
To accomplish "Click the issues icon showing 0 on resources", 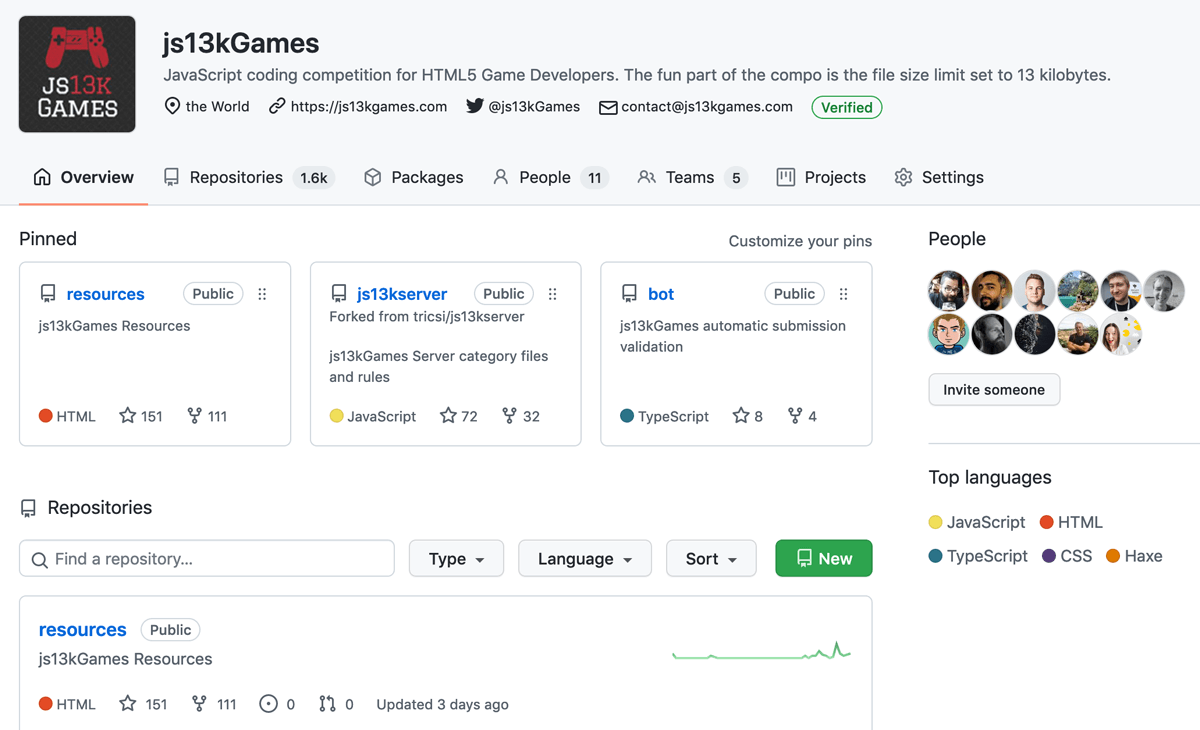I will (266, 704).
